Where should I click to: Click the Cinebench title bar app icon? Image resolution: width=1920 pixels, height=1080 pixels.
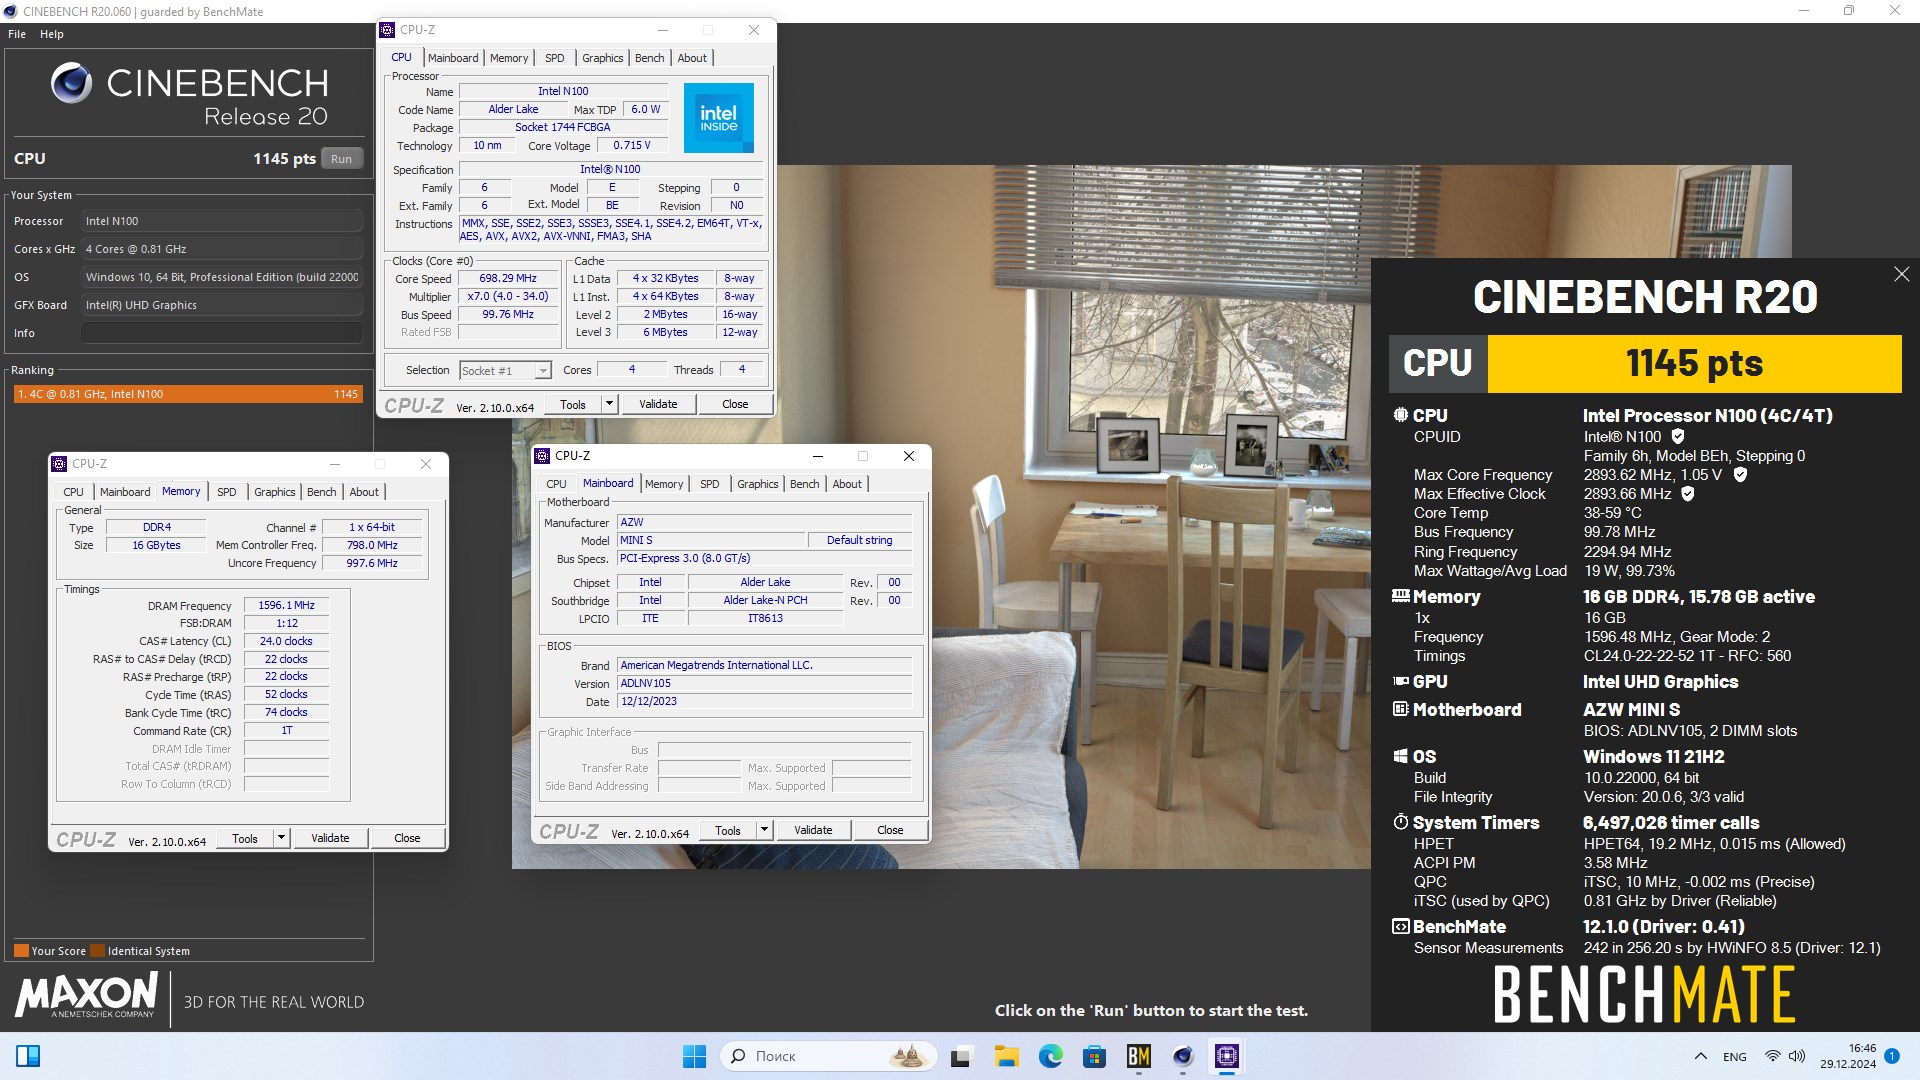pos(10,11)
